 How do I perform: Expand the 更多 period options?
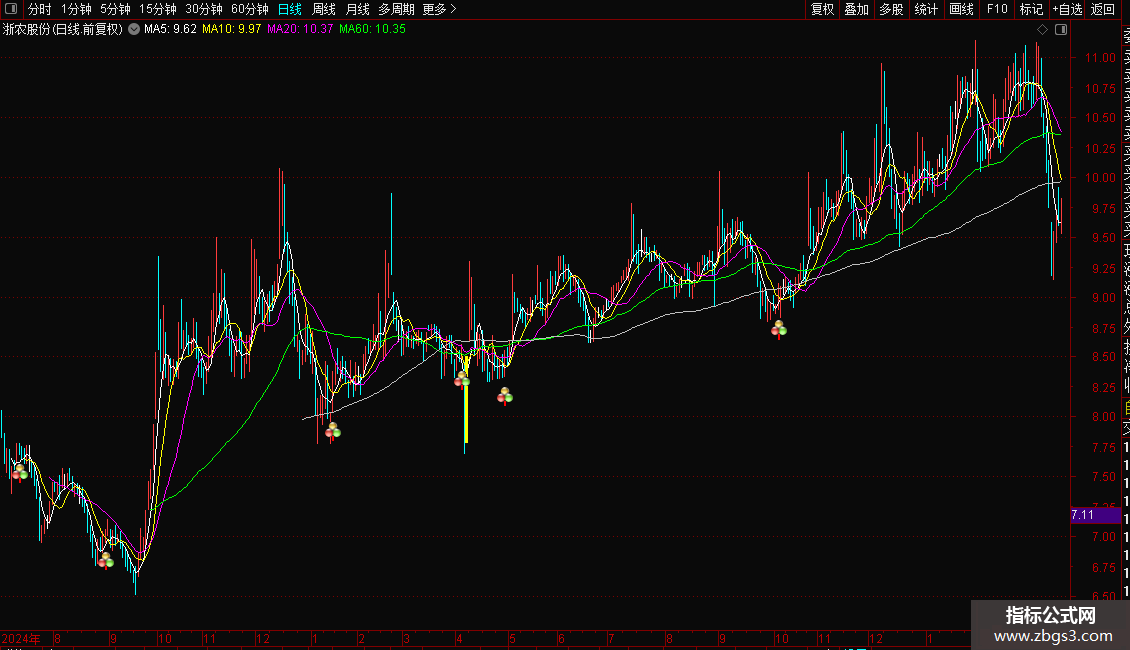click(439, 9)
